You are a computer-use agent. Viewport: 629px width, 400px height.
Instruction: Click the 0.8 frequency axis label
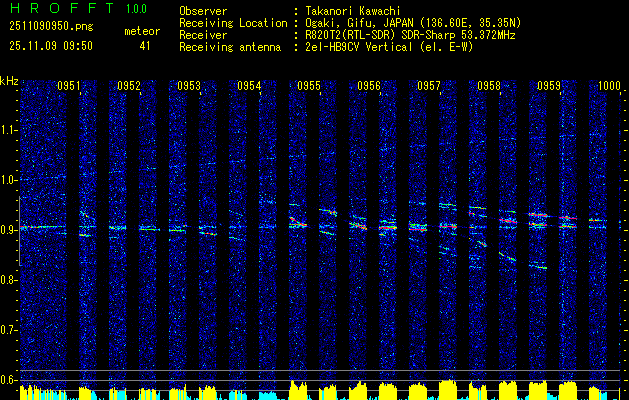pyautogui.click(x=8, y=280)
